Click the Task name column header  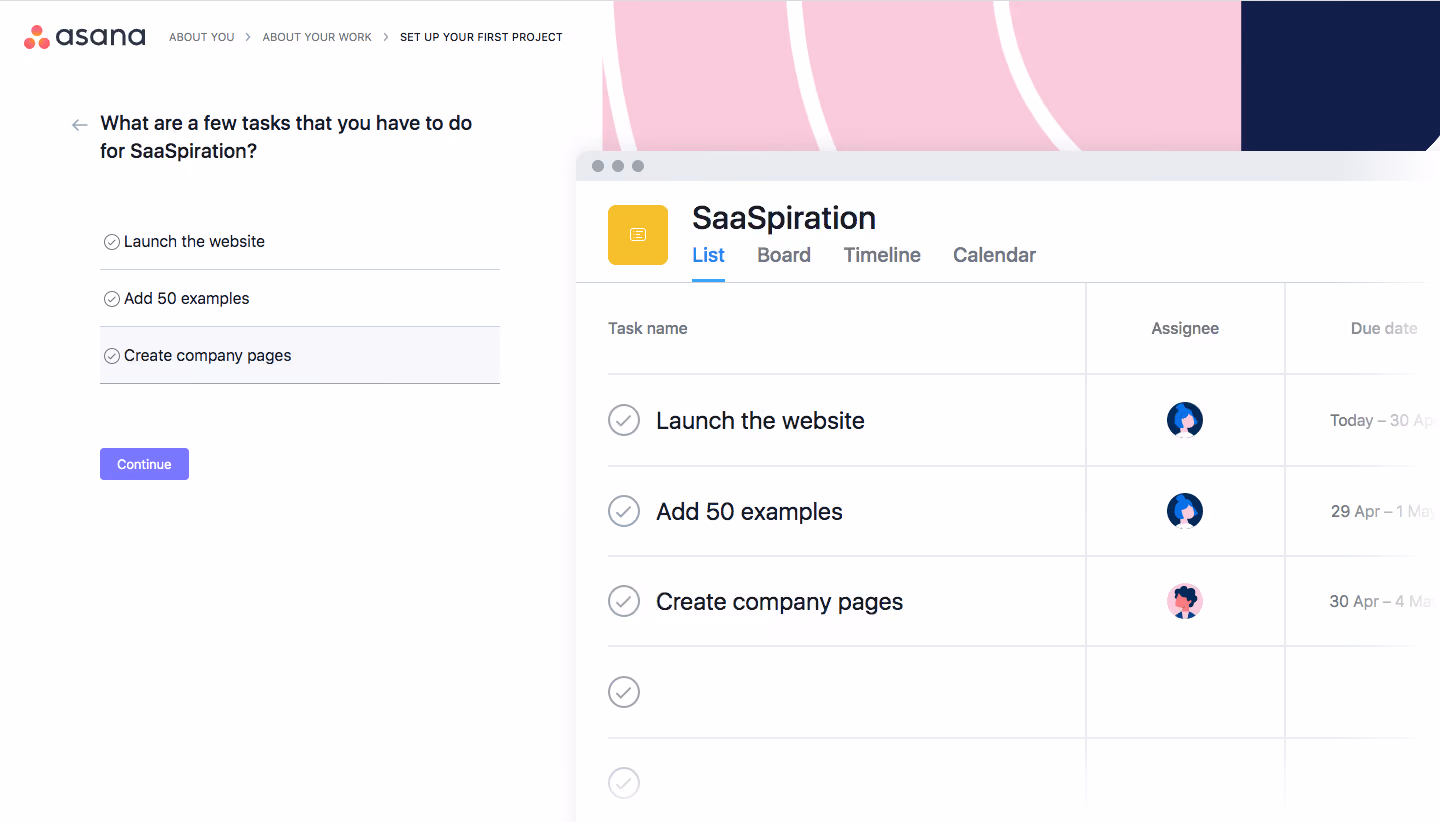coord(648,328)
